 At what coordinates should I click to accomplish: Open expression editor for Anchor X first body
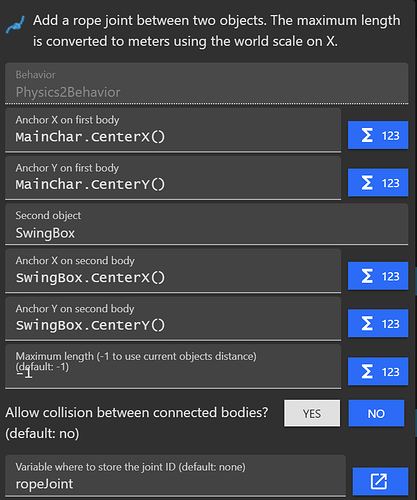point(378,135)
